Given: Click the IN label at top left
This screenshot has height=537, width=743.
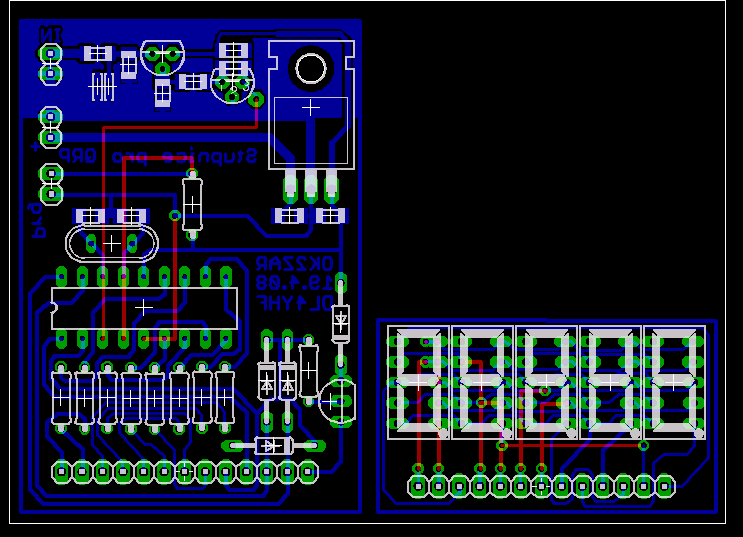Looking at the screenshot, I should coord(50,33).
